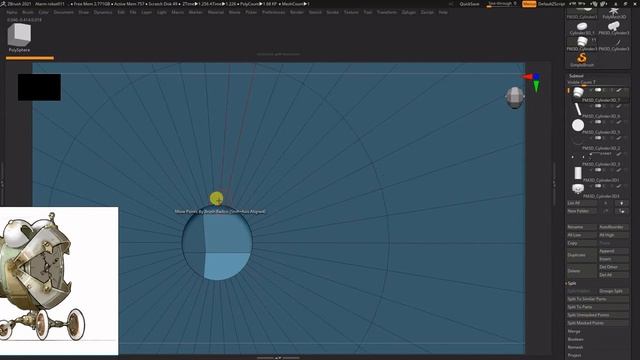640x360 pixels.
Task: Click the New Folder button
Action: [x=582, y=211]
